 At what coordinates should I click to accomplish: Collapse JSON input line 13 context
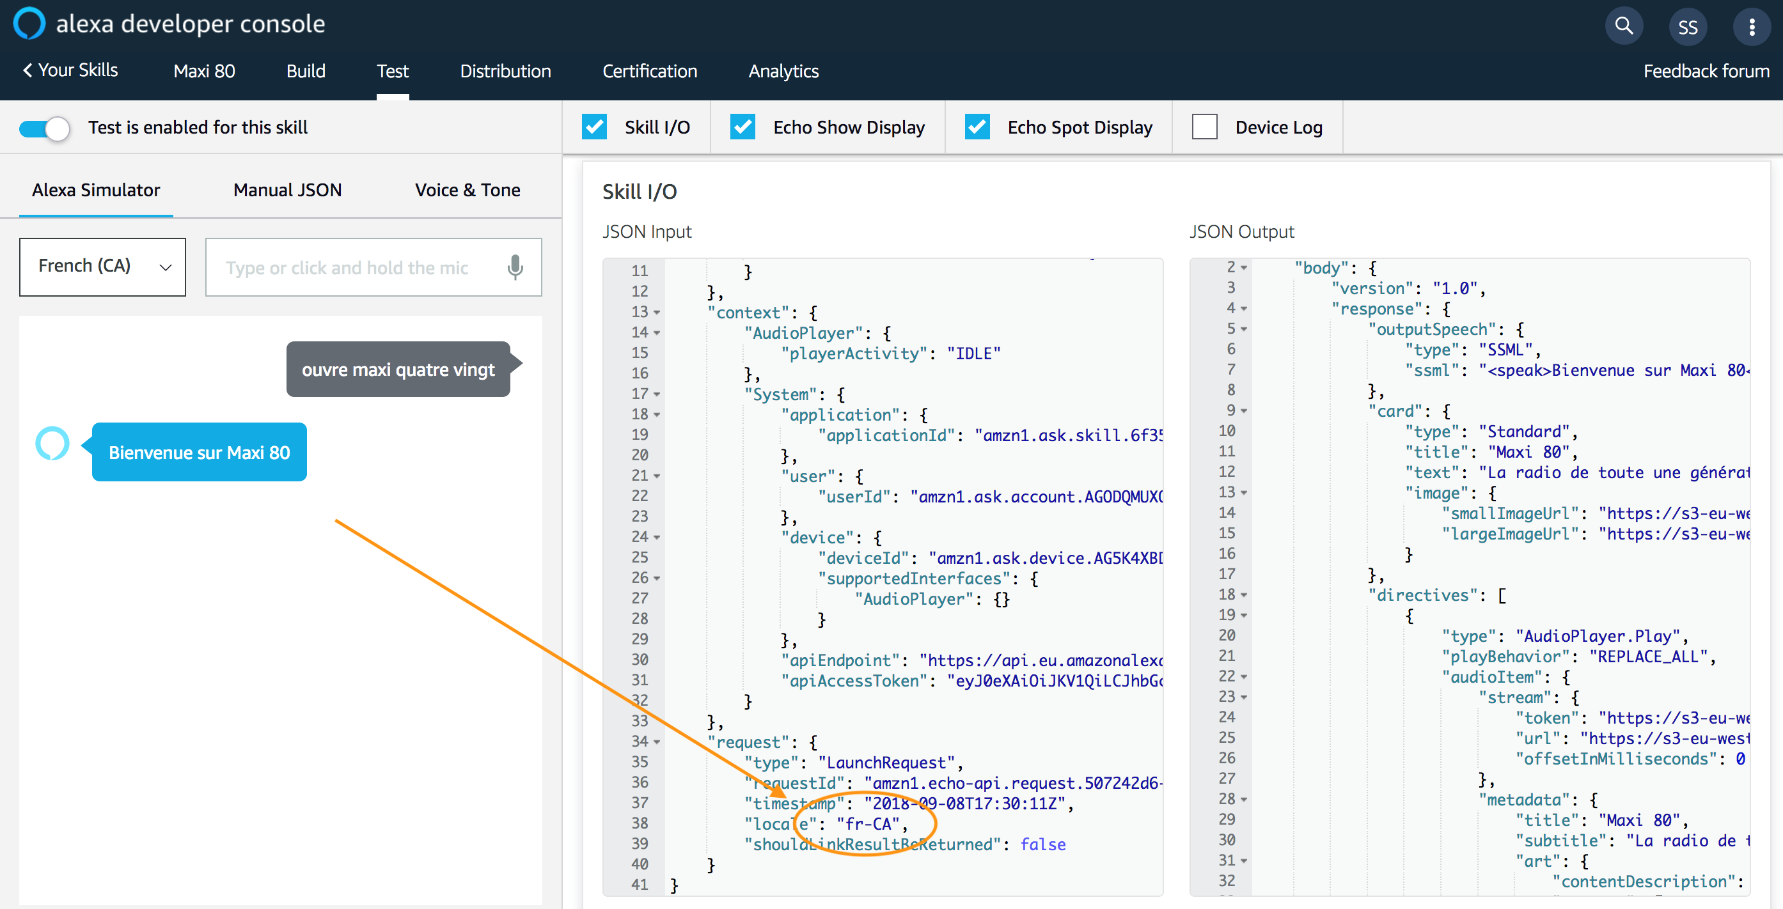(657, 312)
